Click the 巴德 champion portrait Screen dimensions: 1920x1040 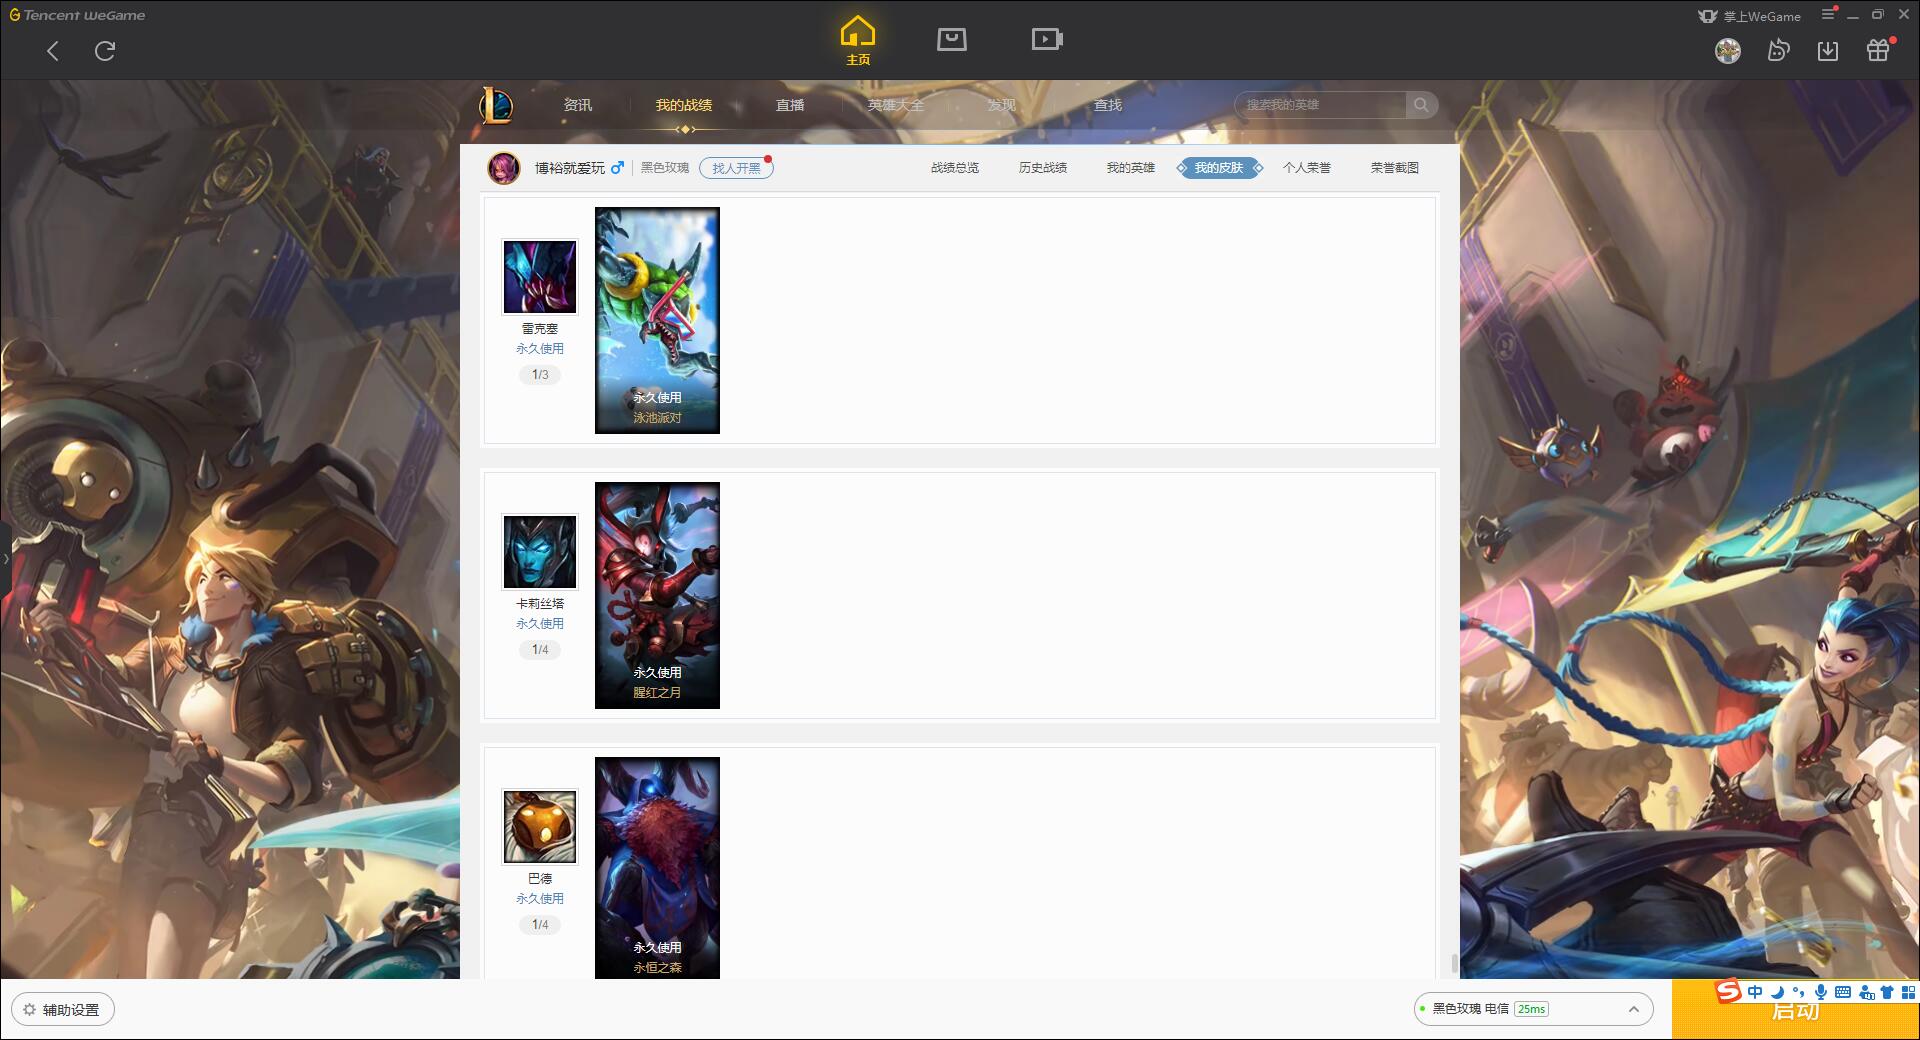pos(540,827)
